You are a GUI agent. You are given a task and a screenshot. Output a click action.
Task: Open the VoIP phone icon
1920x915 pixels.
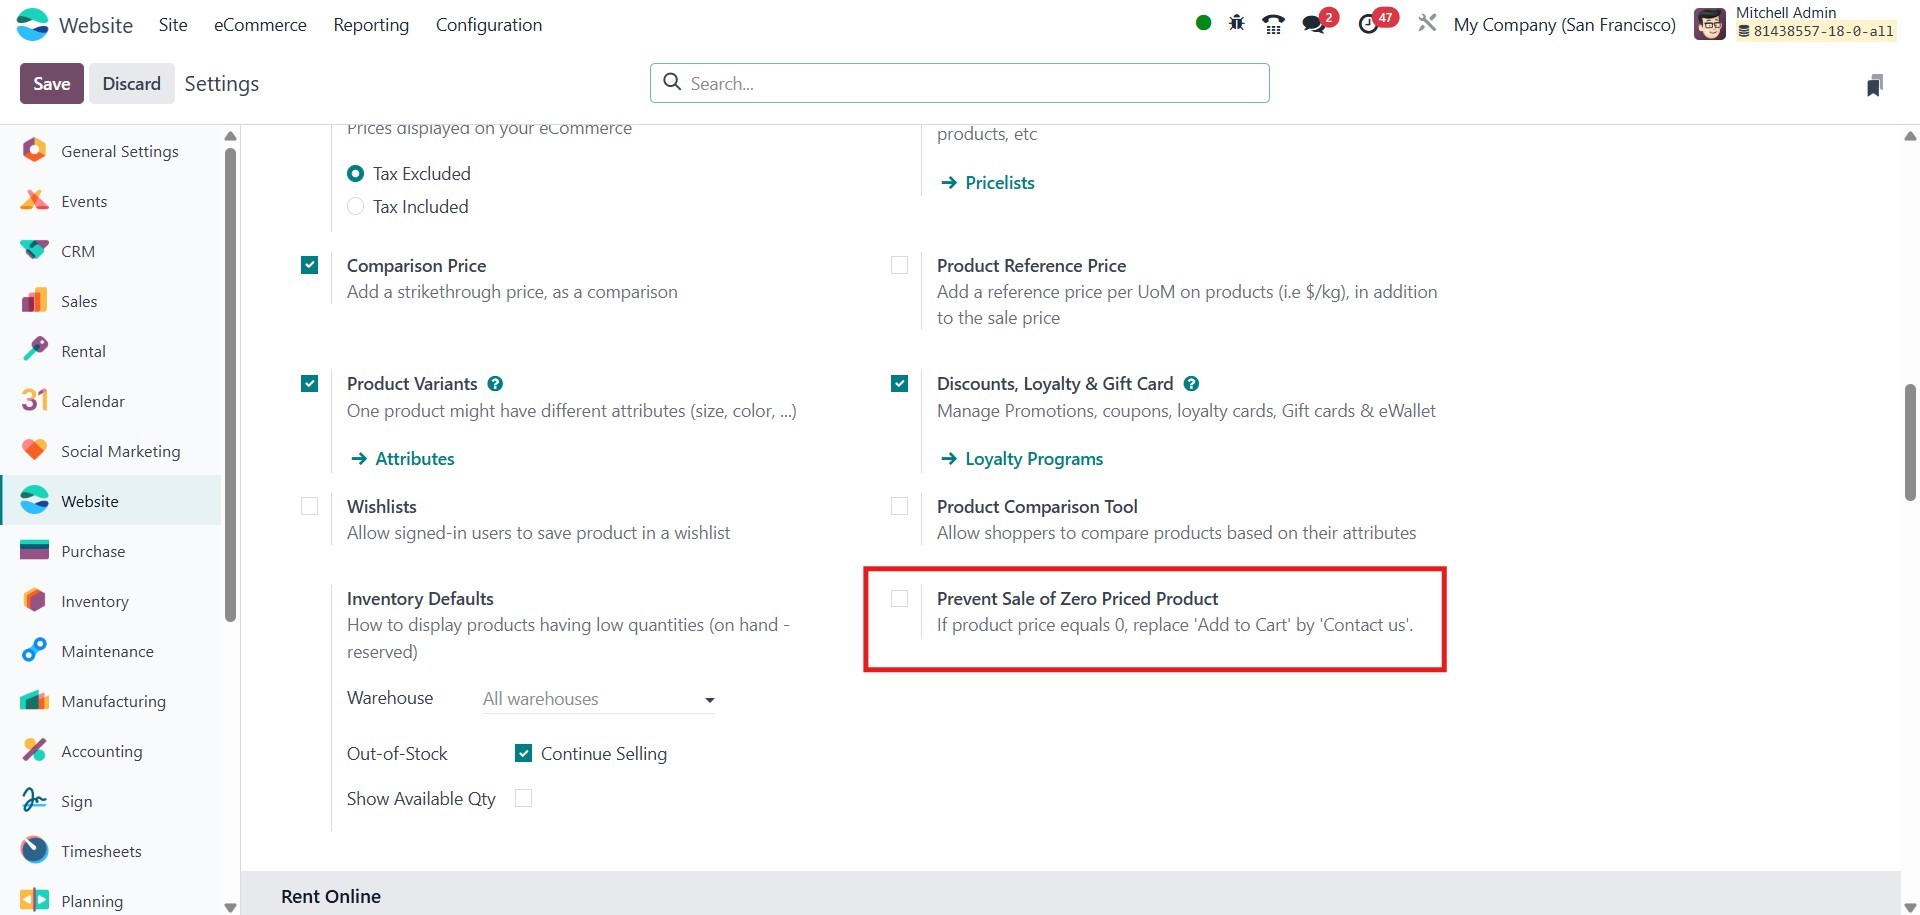[x=1273, y=24]
